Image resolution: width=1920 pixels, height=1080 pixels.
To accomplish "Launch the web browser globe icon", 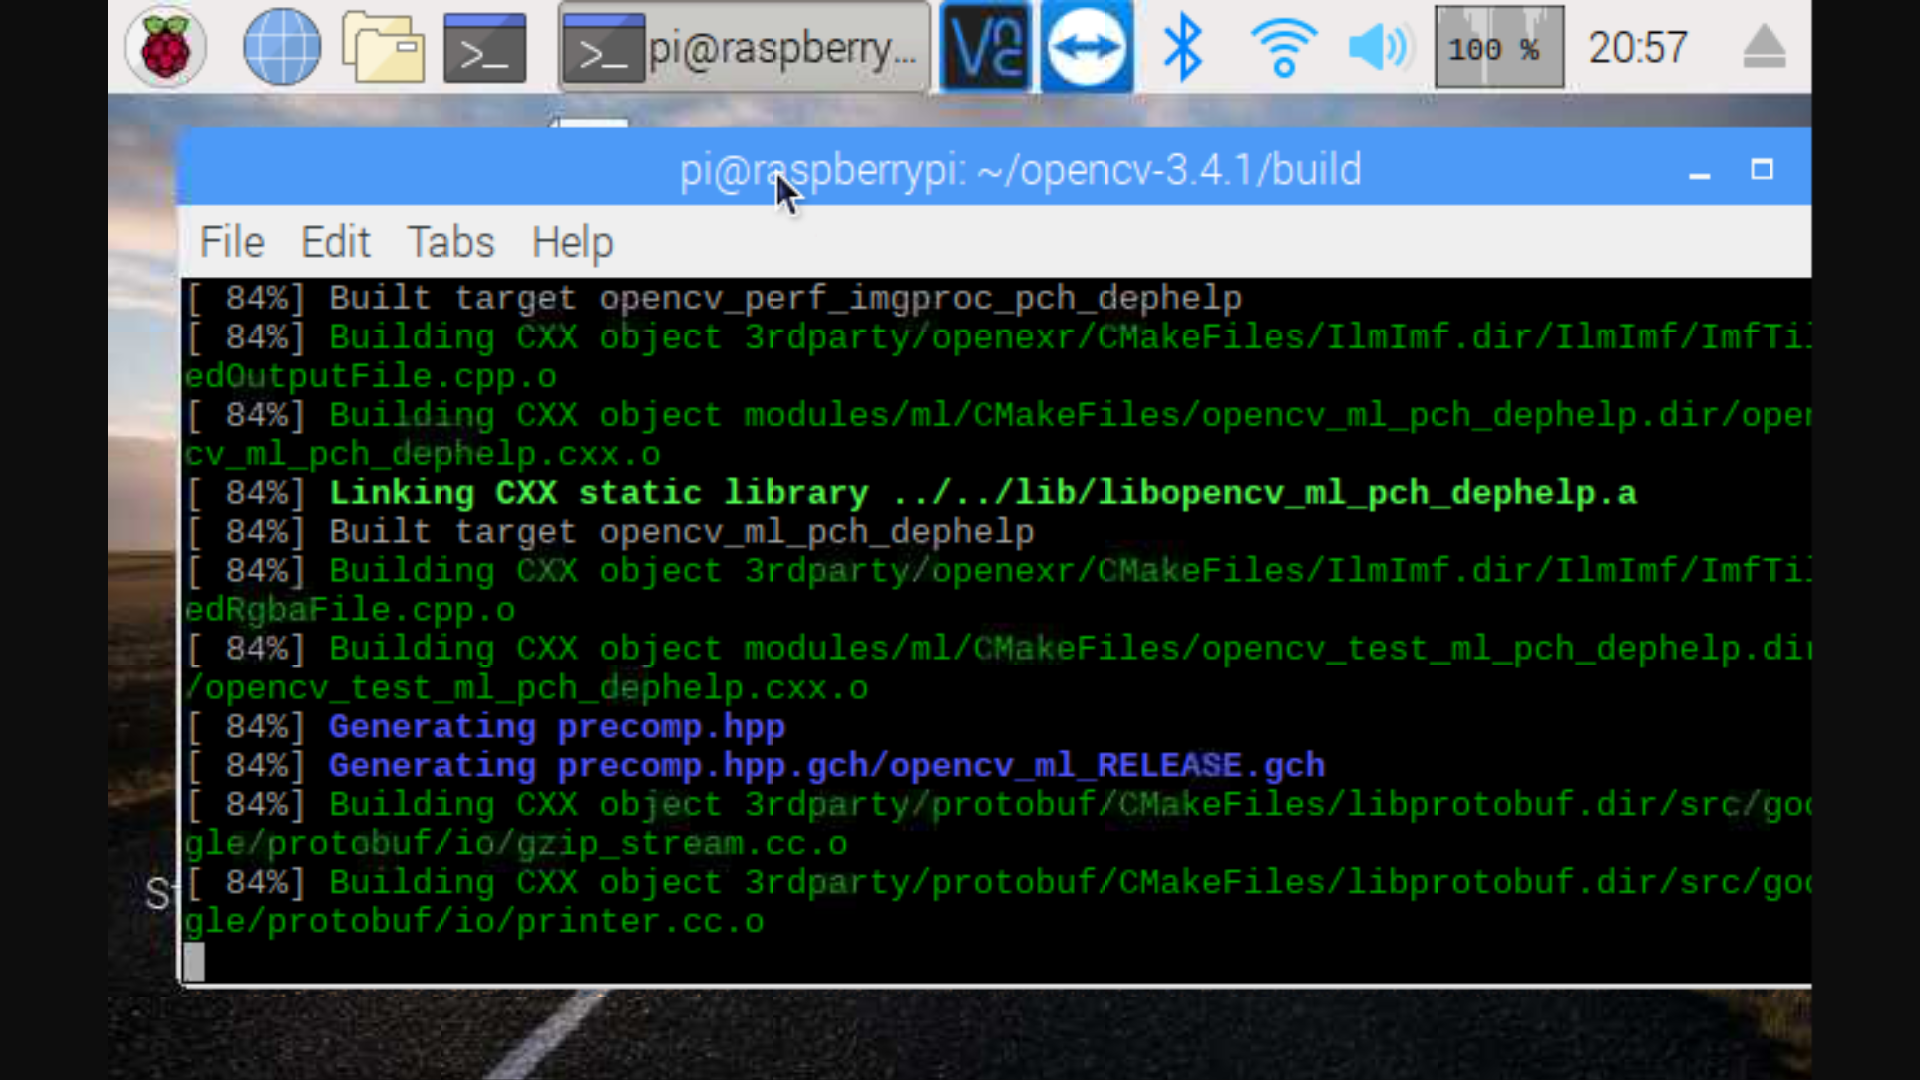I will 282,47.
